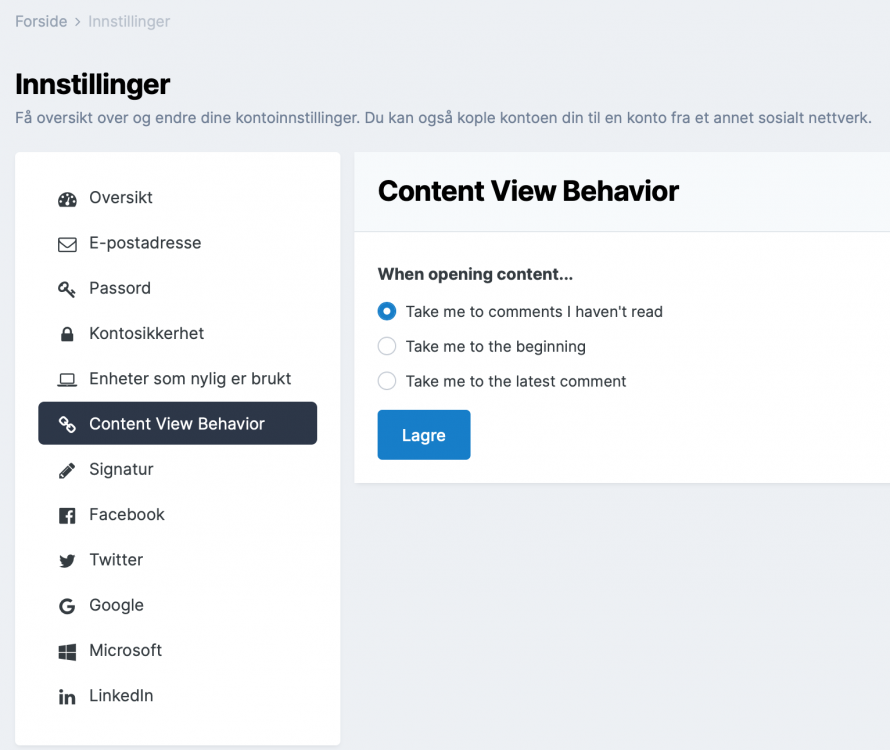This screenshot has height=750, width=890.
Task: Click the Oversikt dashboard icon
Action: [x=67, y=199]
